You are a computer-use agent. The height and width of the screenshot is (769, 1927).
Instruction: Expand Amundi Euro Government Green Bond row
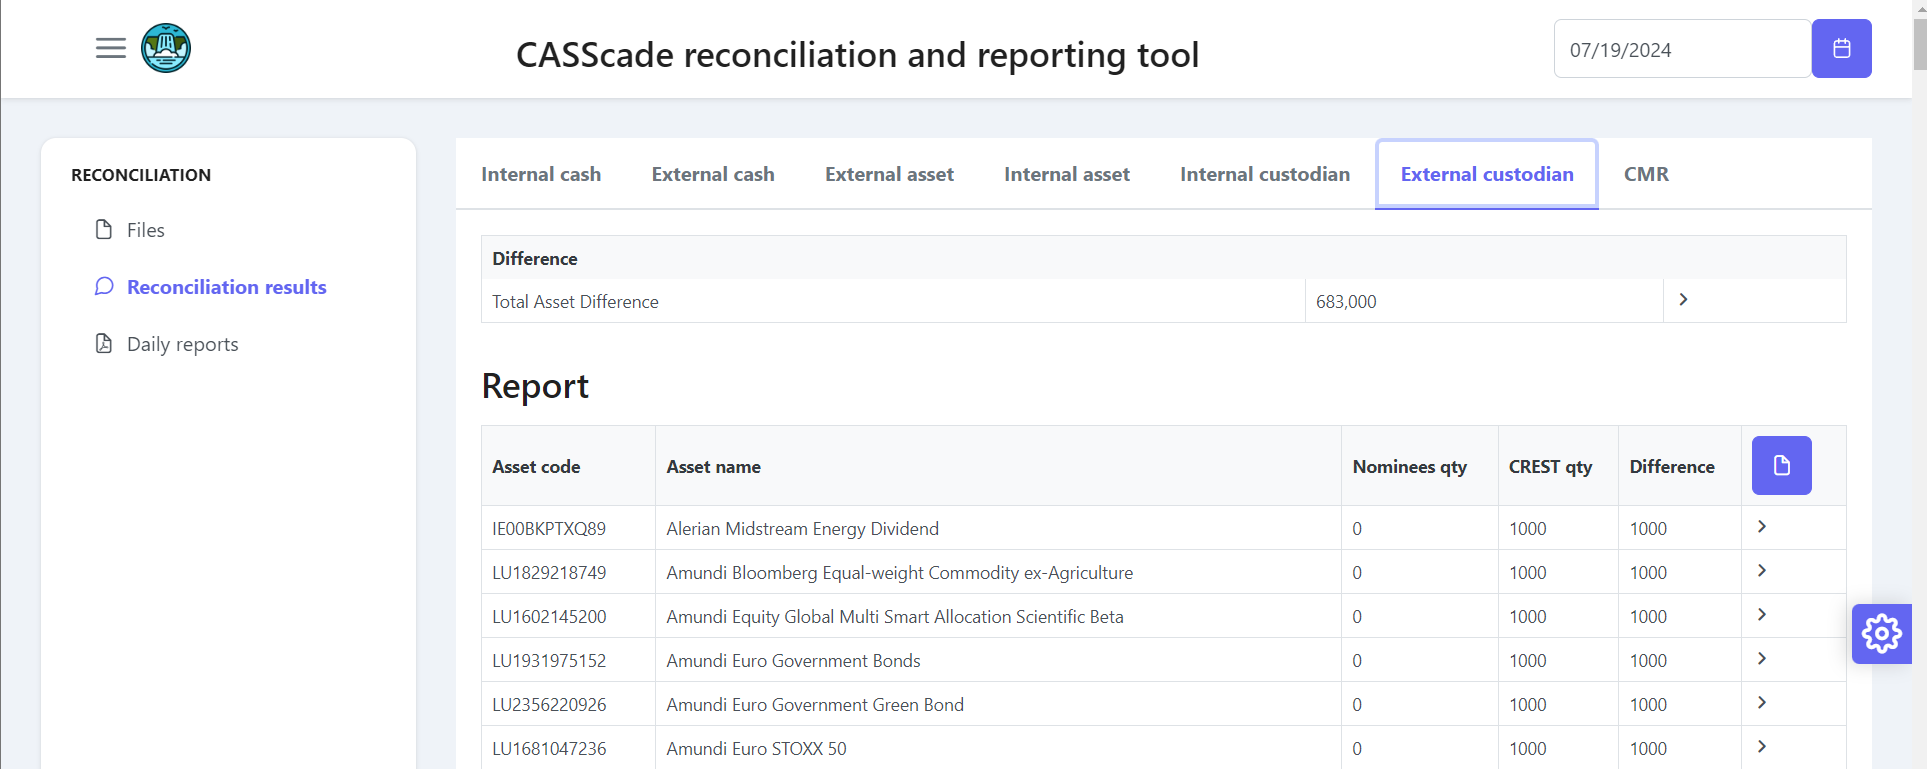click(1762, 703)
